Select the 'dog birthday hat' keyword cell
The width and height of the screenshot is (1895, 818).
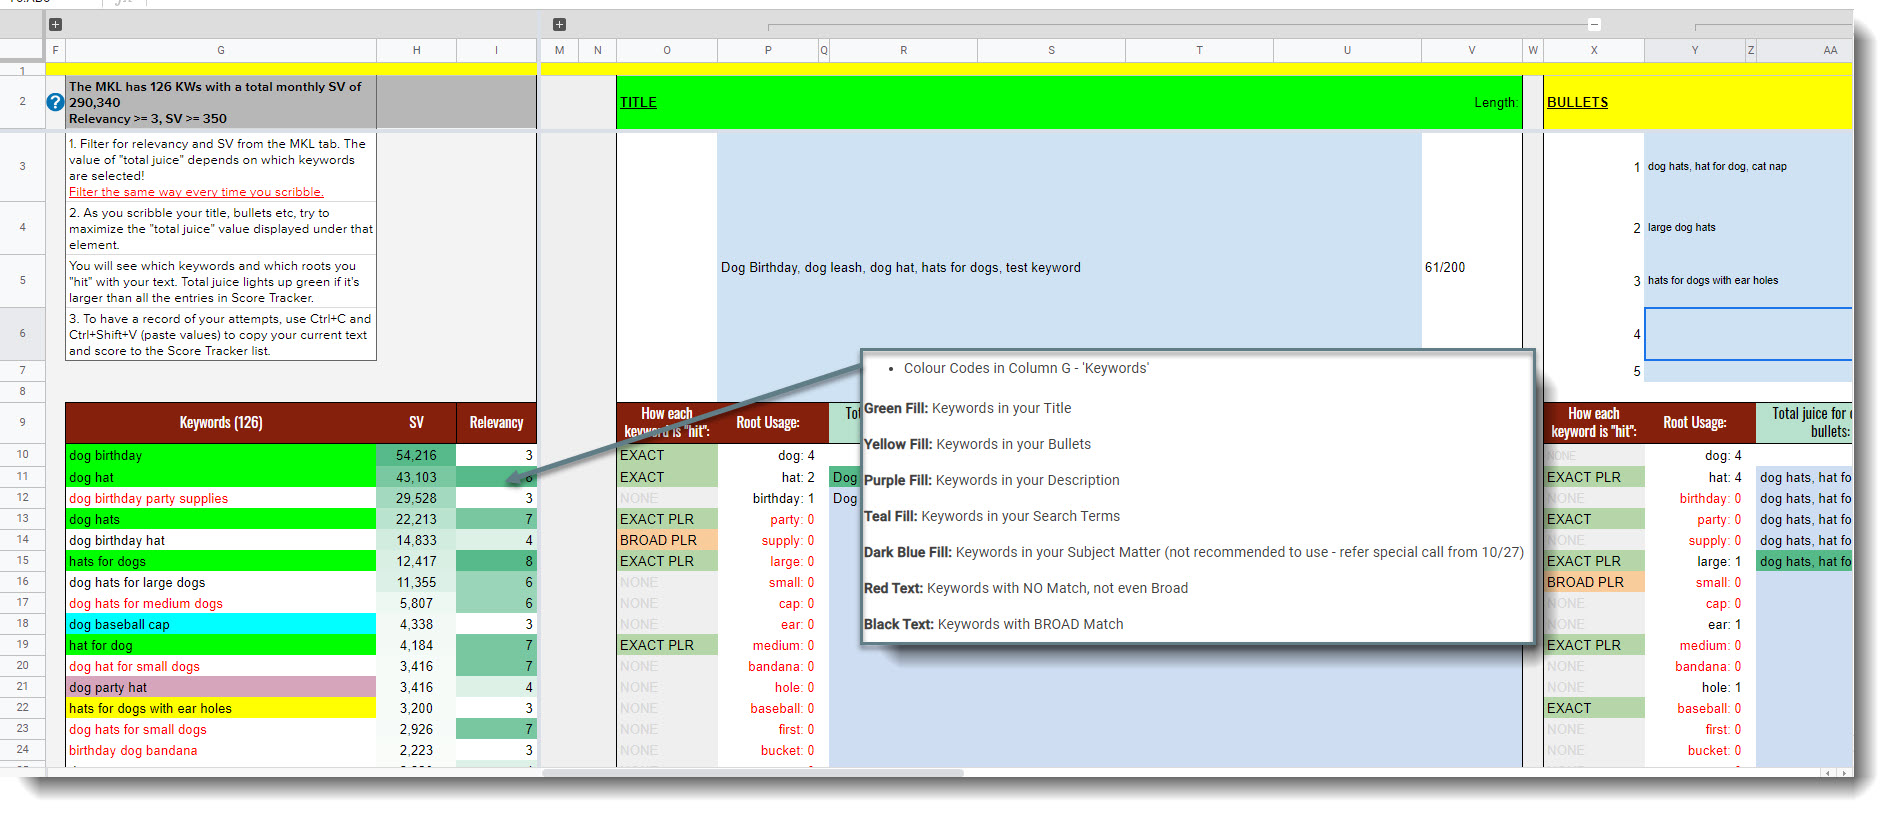coord(221,540)
